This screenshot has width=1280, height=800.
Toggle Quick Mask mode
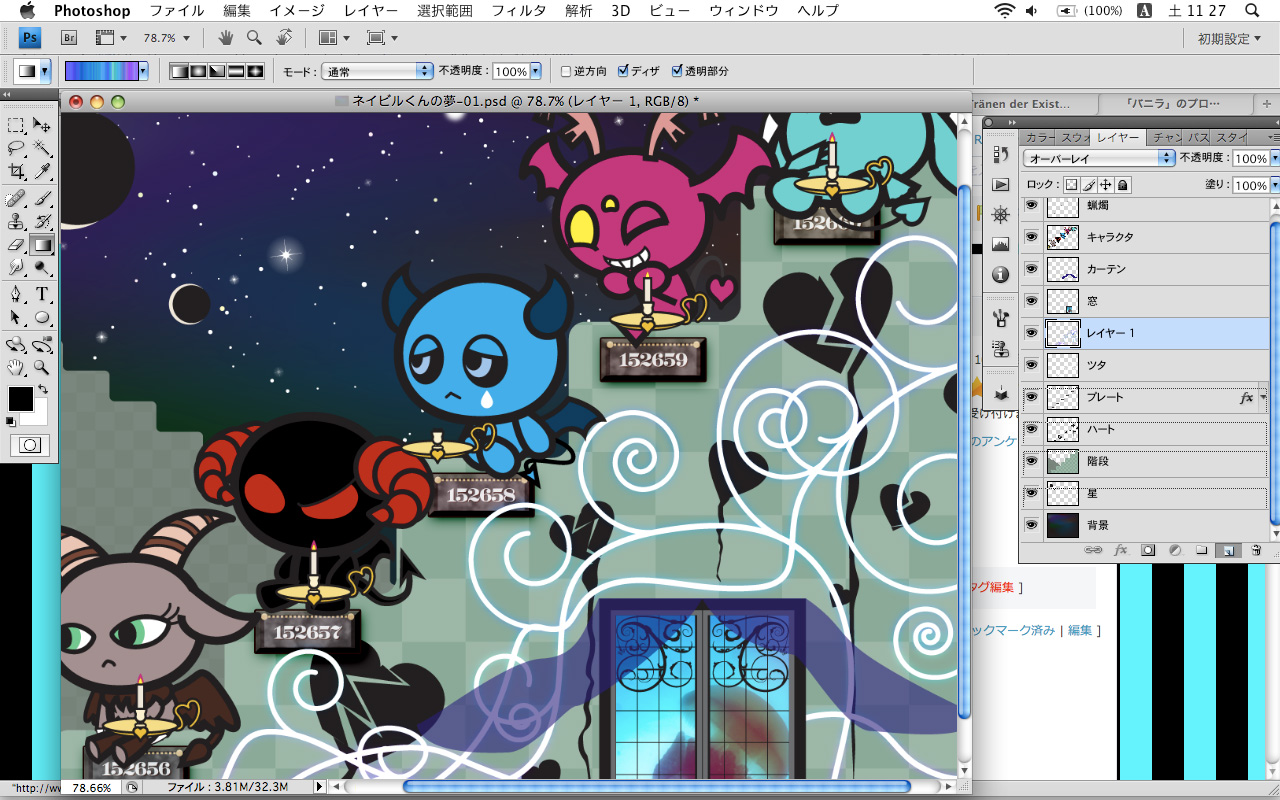click(x=29, y=445)
